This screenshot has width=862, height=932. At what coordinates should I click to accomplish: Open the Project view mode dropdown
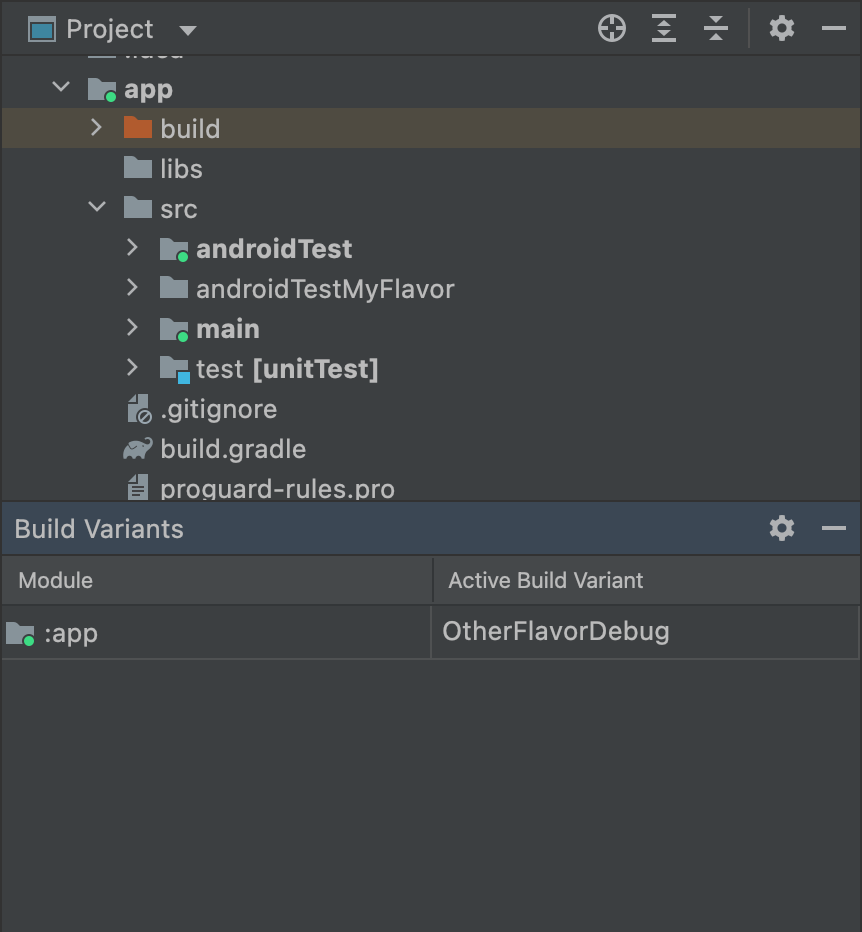click(x=188, y=29)
